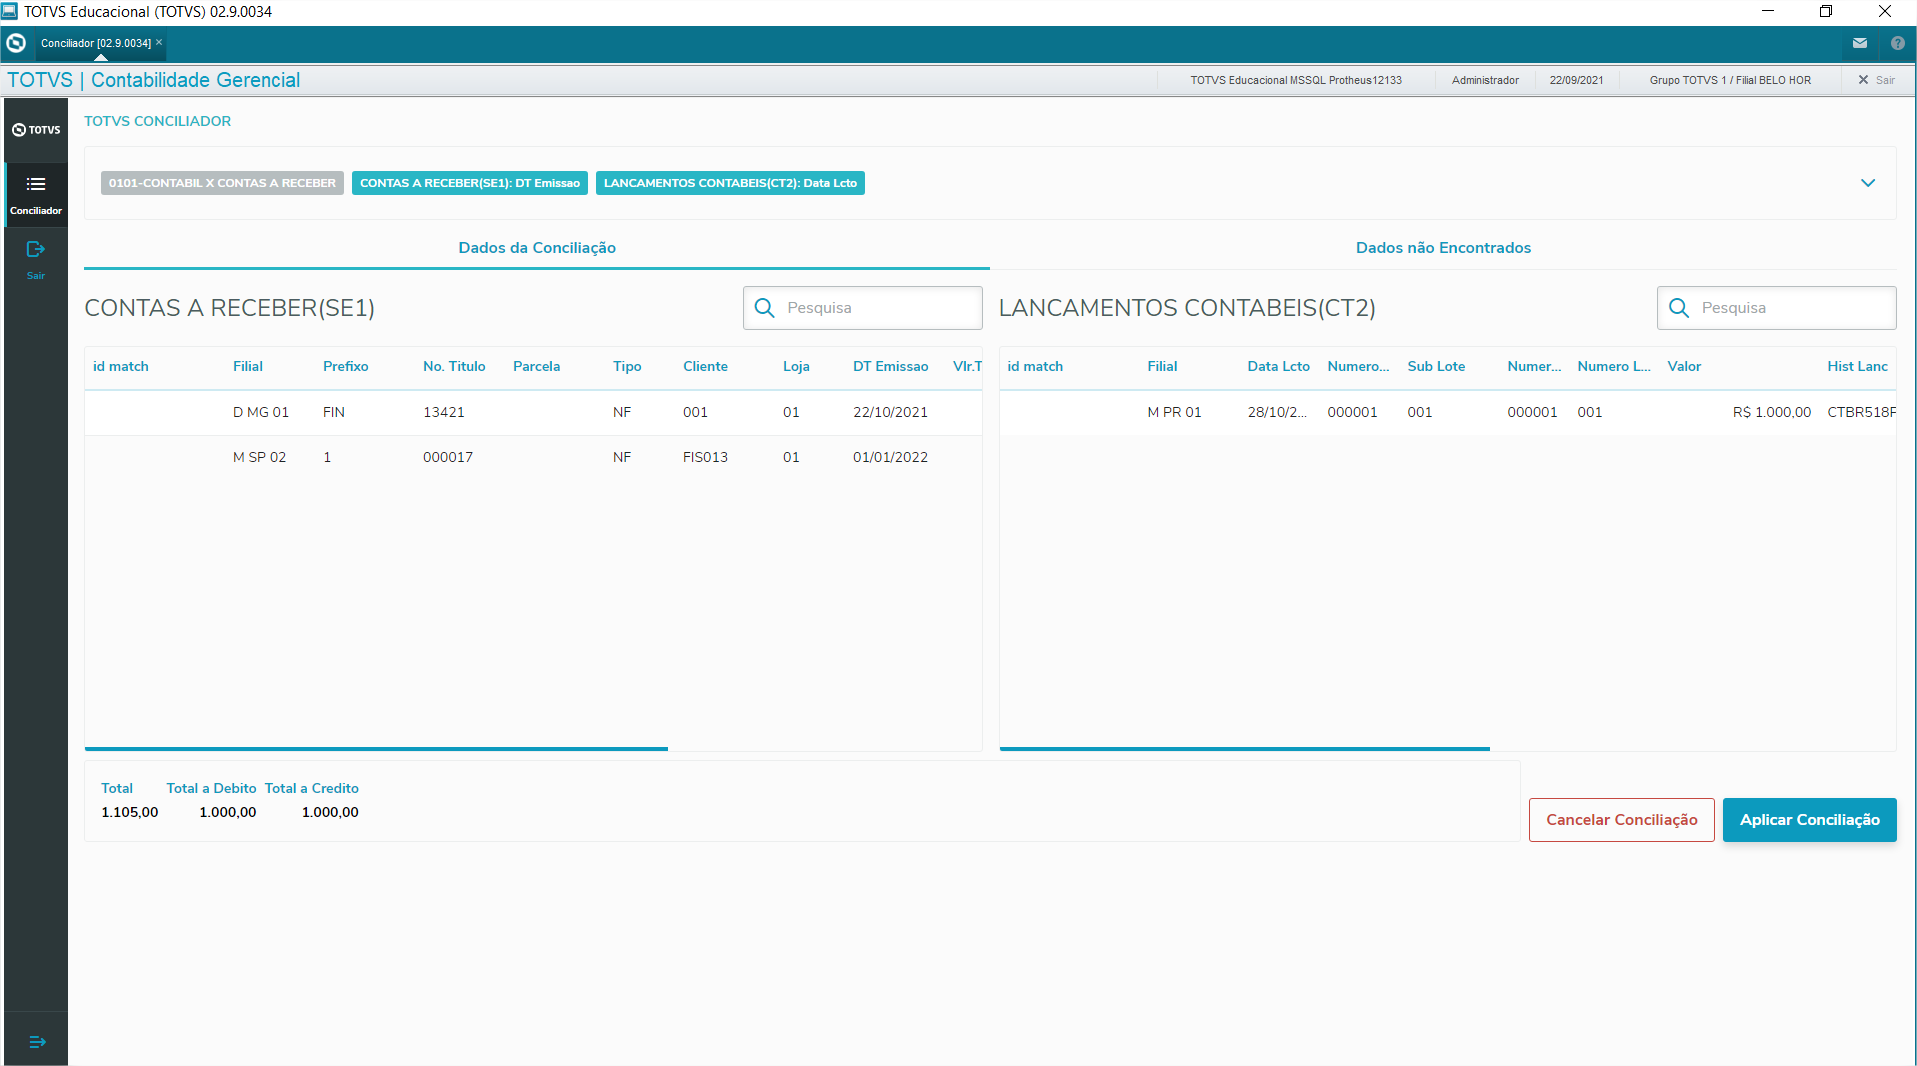Viewport: 1917px width, 1066px height.
Task: Click the FIN prefix cell
Action: point(334,412)
